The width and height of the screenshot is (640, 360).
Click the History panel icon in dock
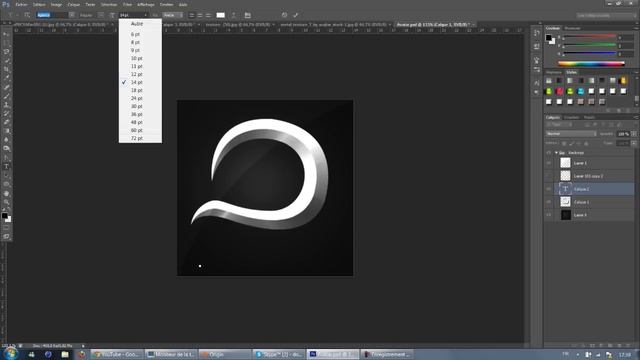pos(536,34)
